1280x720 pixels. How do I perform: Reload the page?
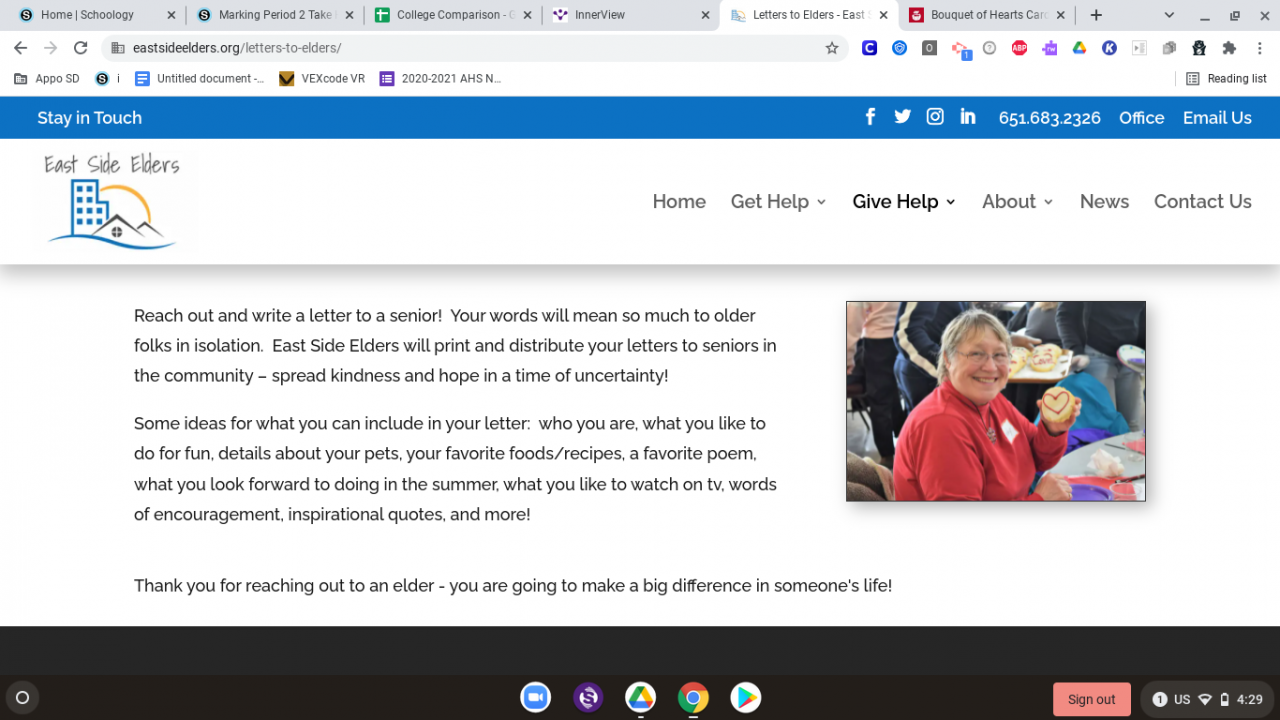(x=81, y=48)
